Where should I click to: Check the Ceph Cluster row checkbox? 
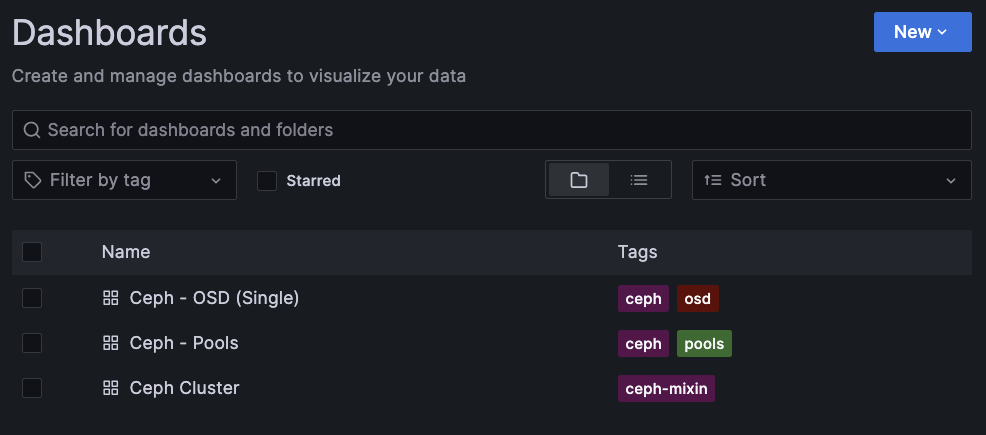coord(32,388)
